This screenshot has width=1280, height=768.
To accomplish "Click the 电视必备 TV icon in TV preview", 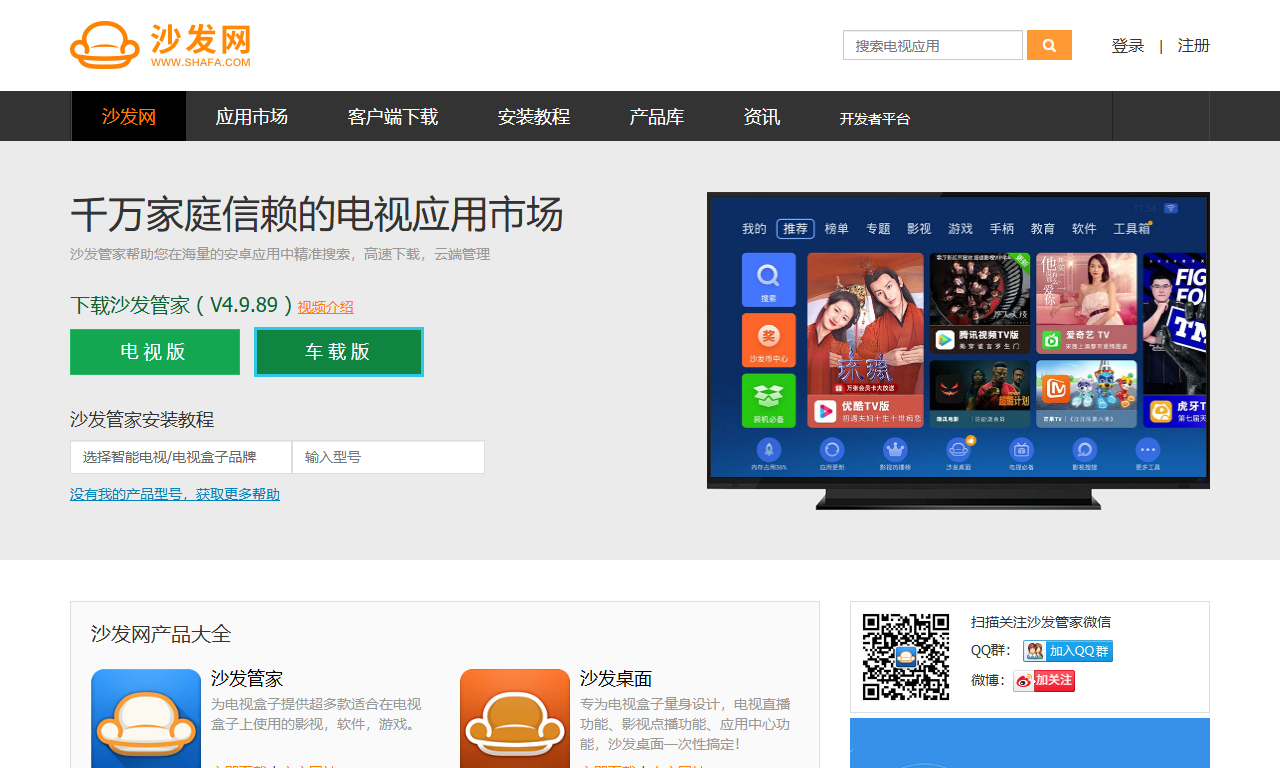I will (1021, 450).
